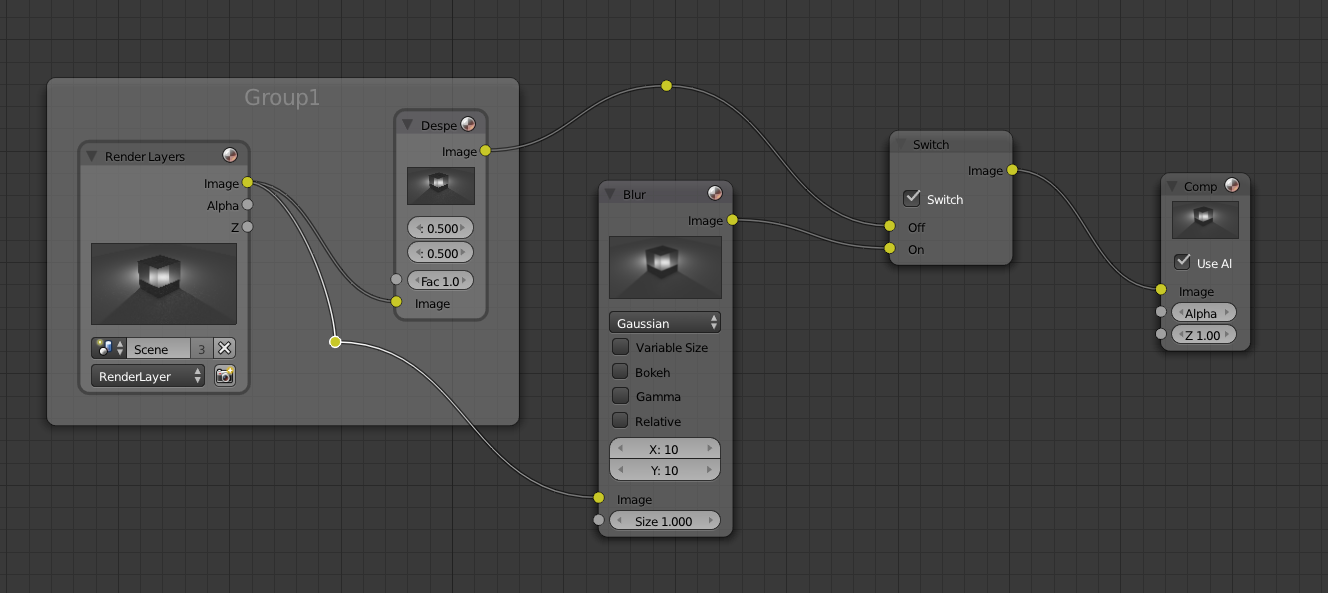Image resolution: width=1328 pixels, height=593 pixels.
Task: Click the scene browse icon beside Scene field
Action: coord(108,348)
